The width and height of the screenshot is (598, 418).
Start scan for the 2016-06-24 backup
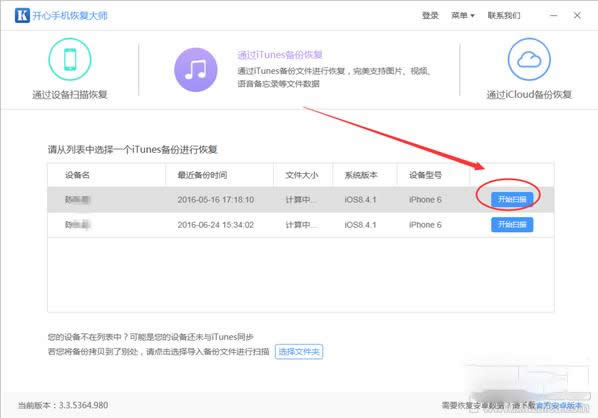click(x=512, y=224)
